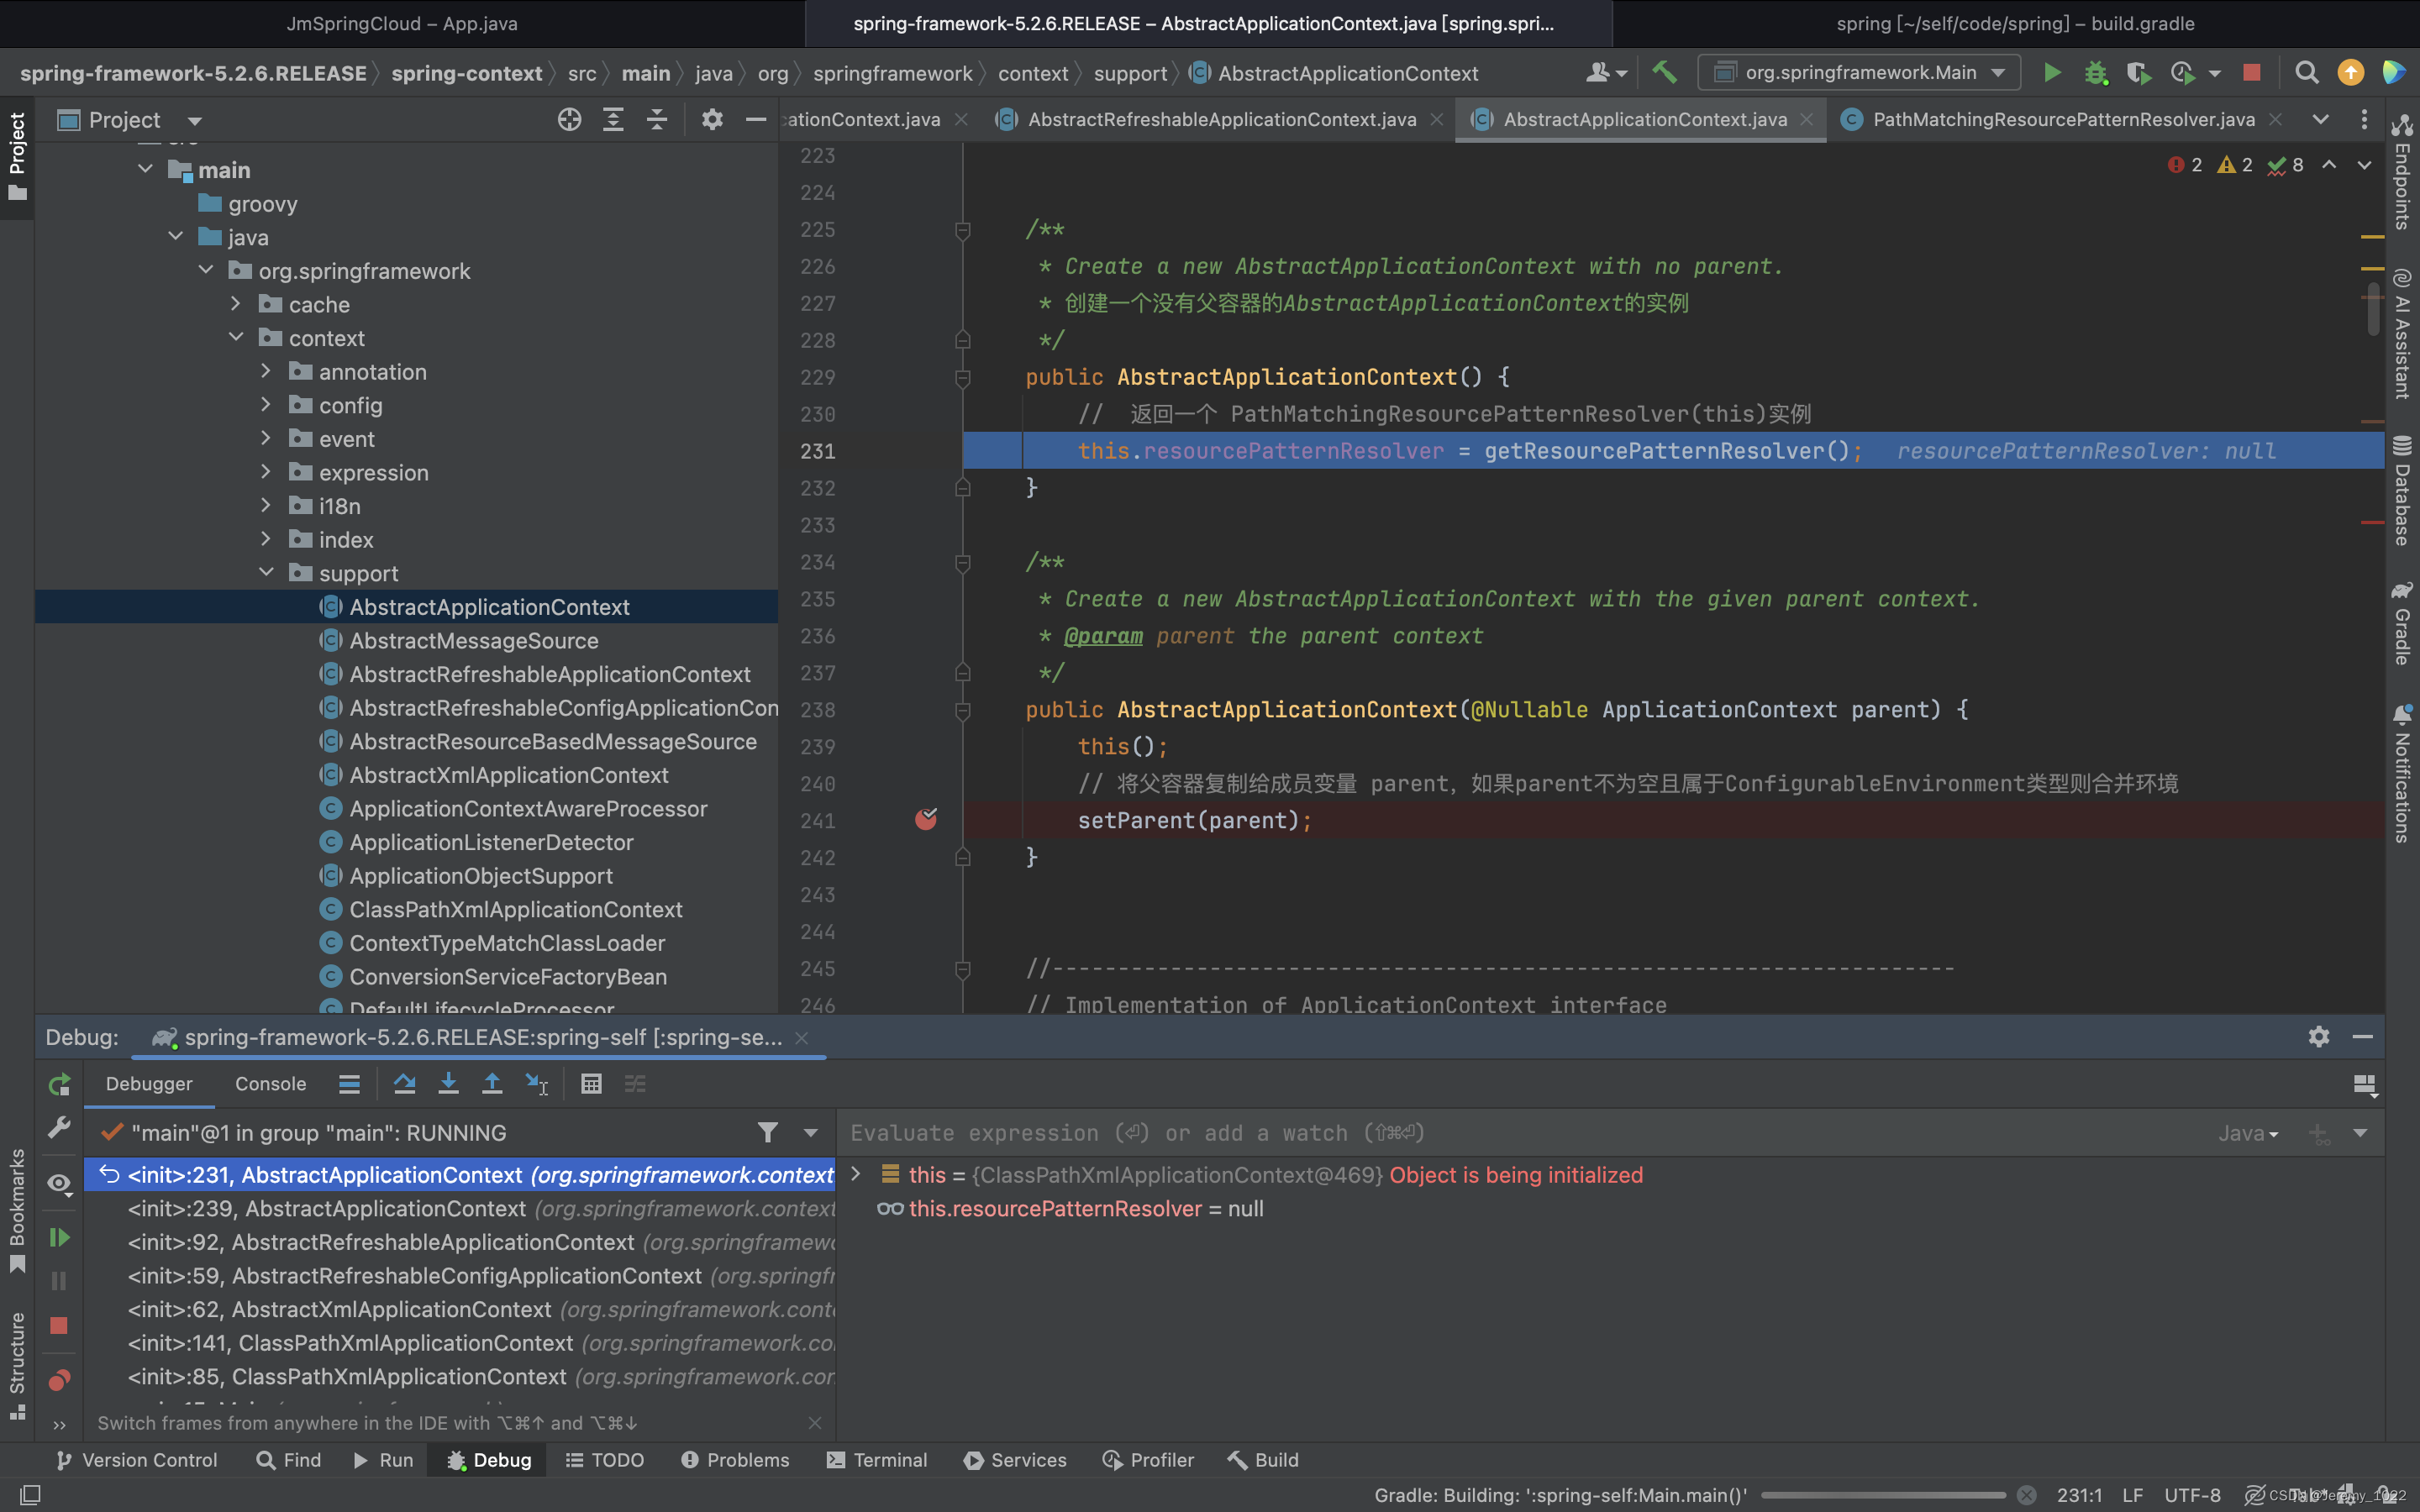
Task: Switch to the Console tab
Action: coord(270,1084)
